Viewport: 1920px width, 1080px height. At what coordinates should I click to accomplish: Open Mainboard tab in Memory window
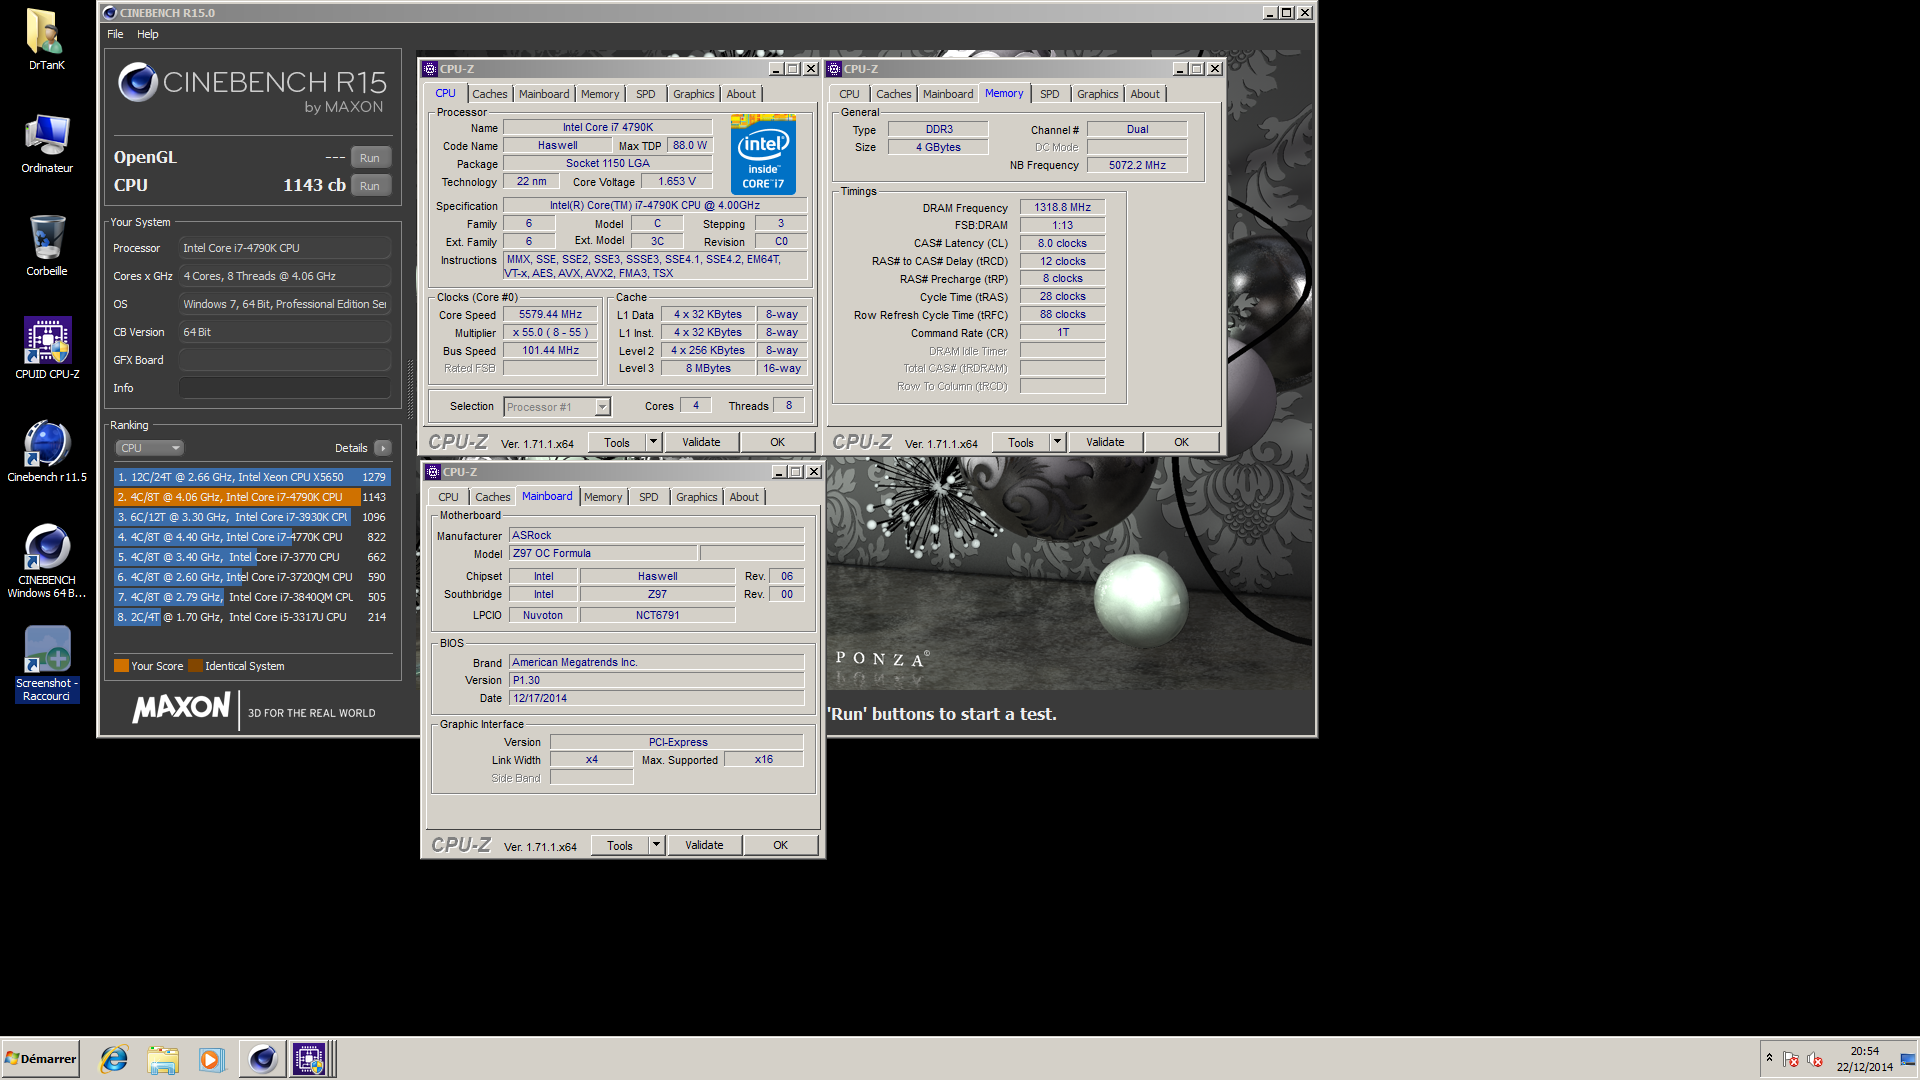coord(948,94)
